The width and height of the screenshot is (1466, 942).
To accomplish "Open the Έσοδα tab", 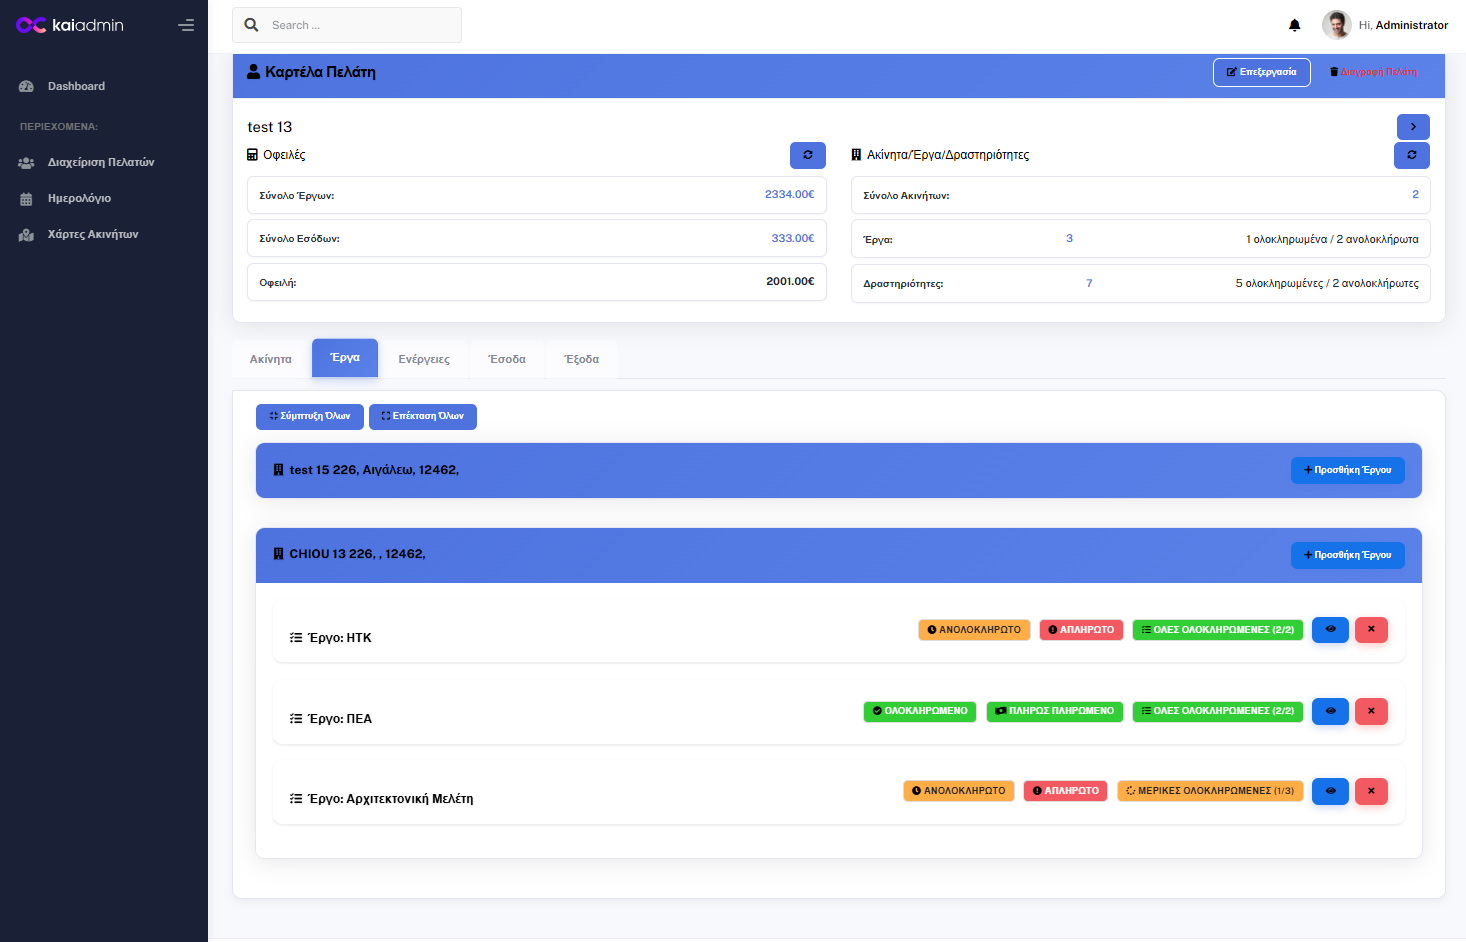I will coord(506,359).
